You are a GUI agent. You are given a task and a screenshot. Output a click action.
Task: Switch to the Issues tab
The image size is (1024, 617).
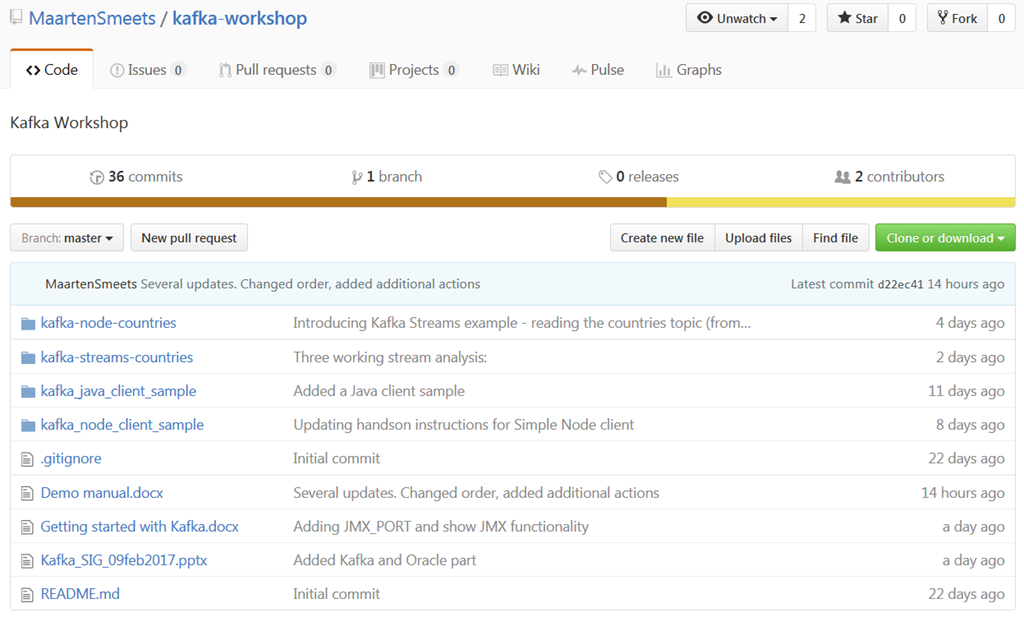pos(147,70)
